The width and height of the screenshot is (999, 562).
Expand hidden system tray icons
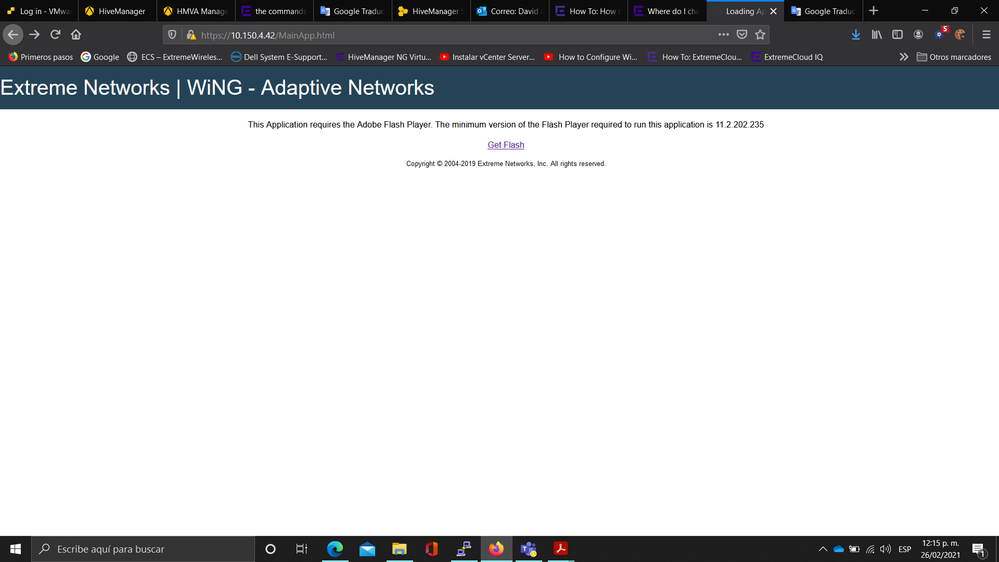point(823,549)
